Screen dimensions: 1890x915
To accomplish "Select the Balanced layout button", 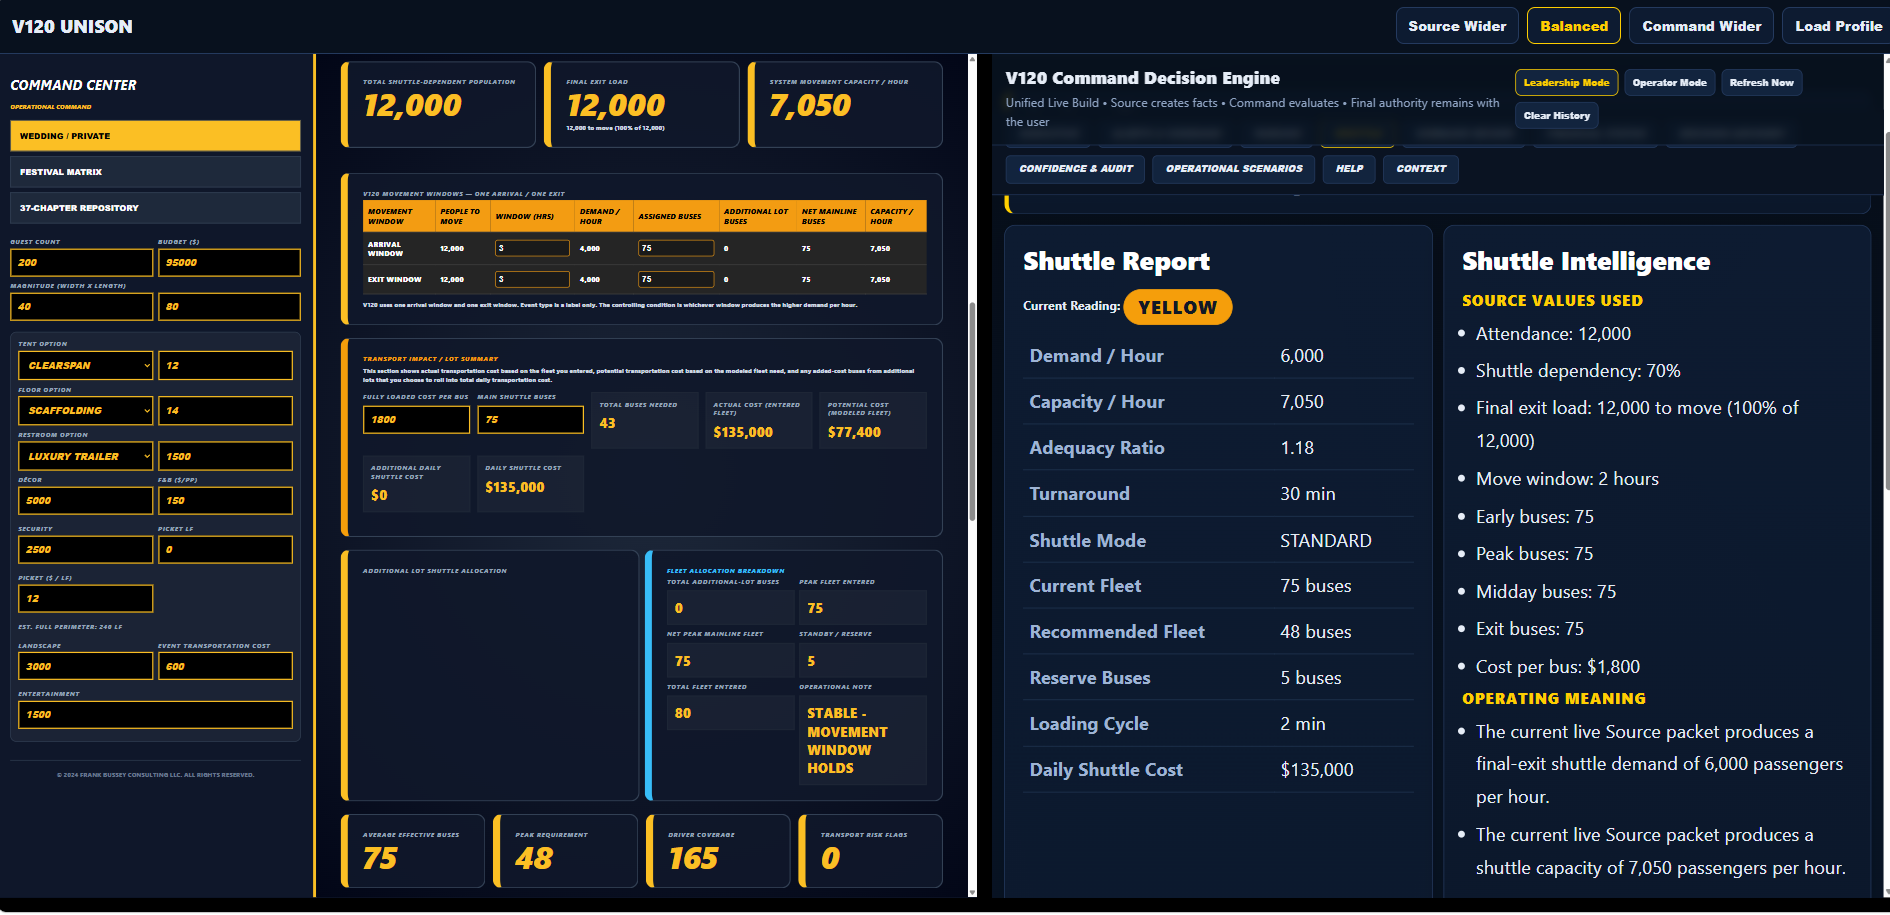I will [x=1574, y=26].
